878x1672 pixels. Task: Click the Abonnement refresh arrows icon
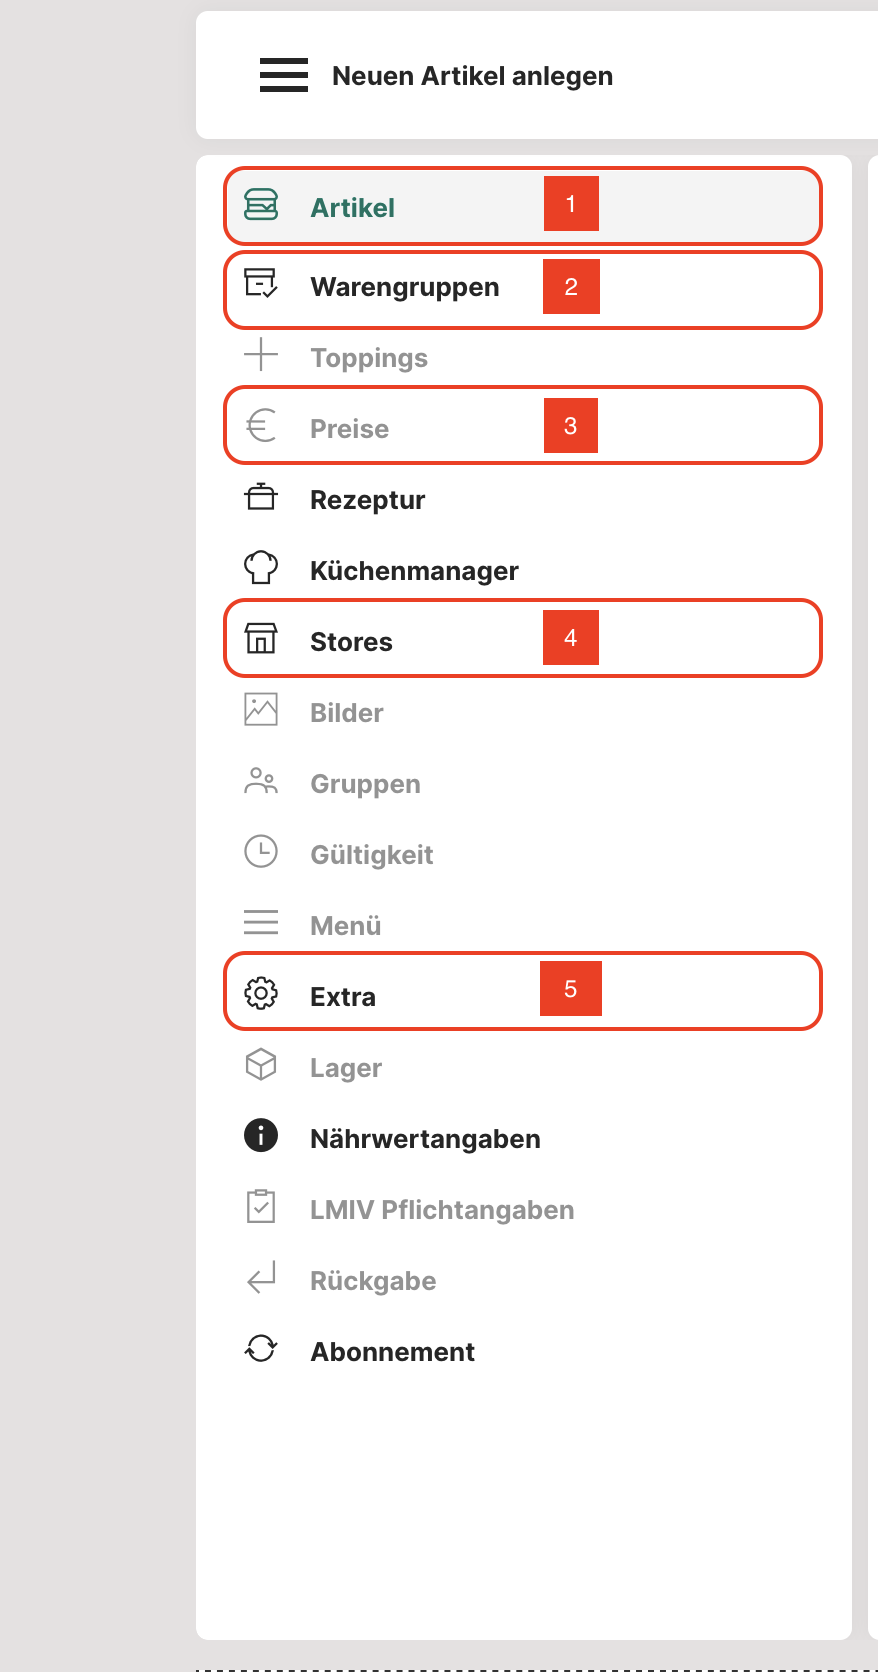pos(261,1348)
